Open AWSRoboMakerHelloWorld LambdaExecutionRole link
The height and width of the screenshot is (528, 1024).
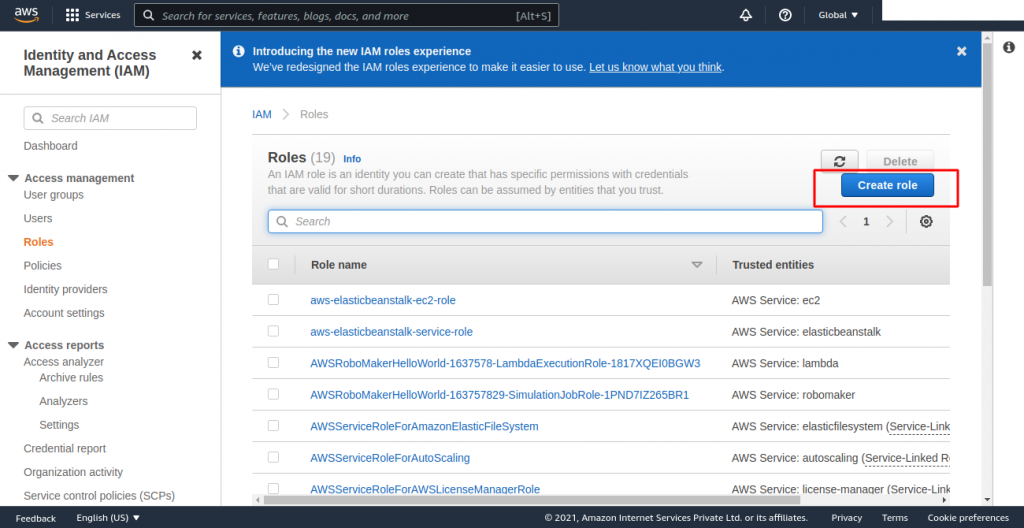pyautogui.click(x=505, y=363)
